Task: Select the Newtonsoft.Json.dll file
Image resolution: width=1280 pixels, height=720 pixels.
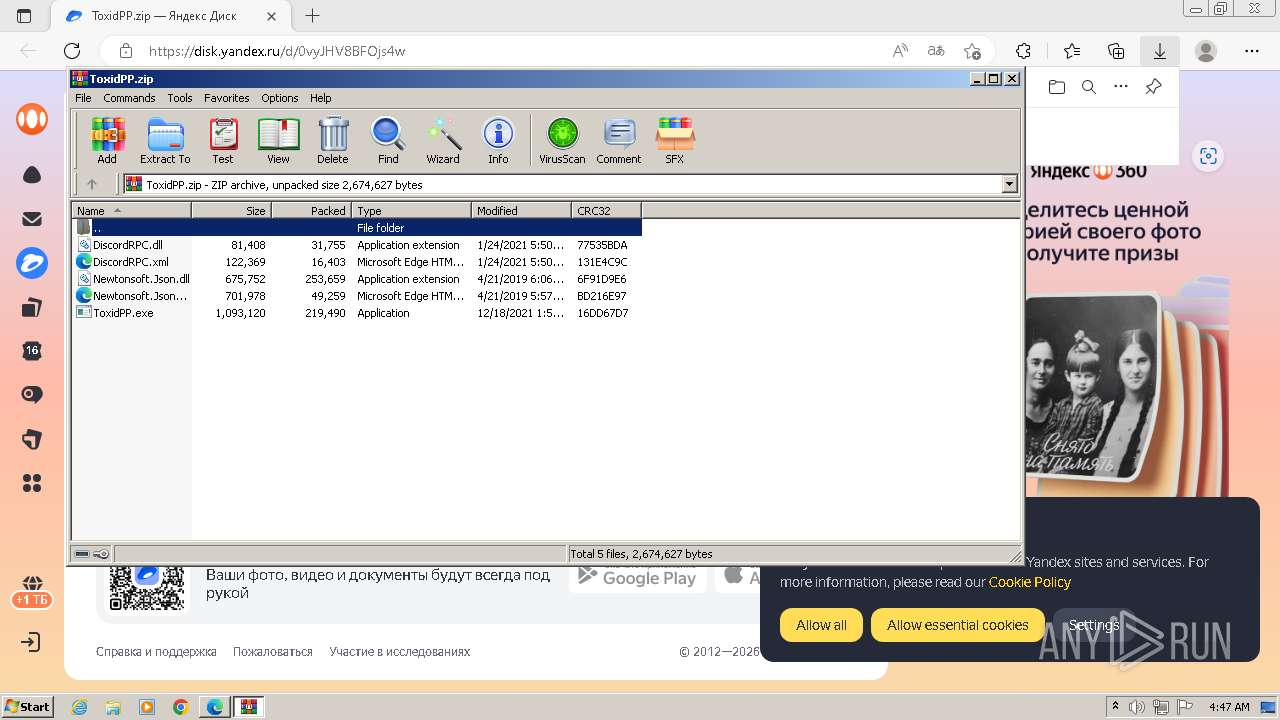Action: point(357,279)
